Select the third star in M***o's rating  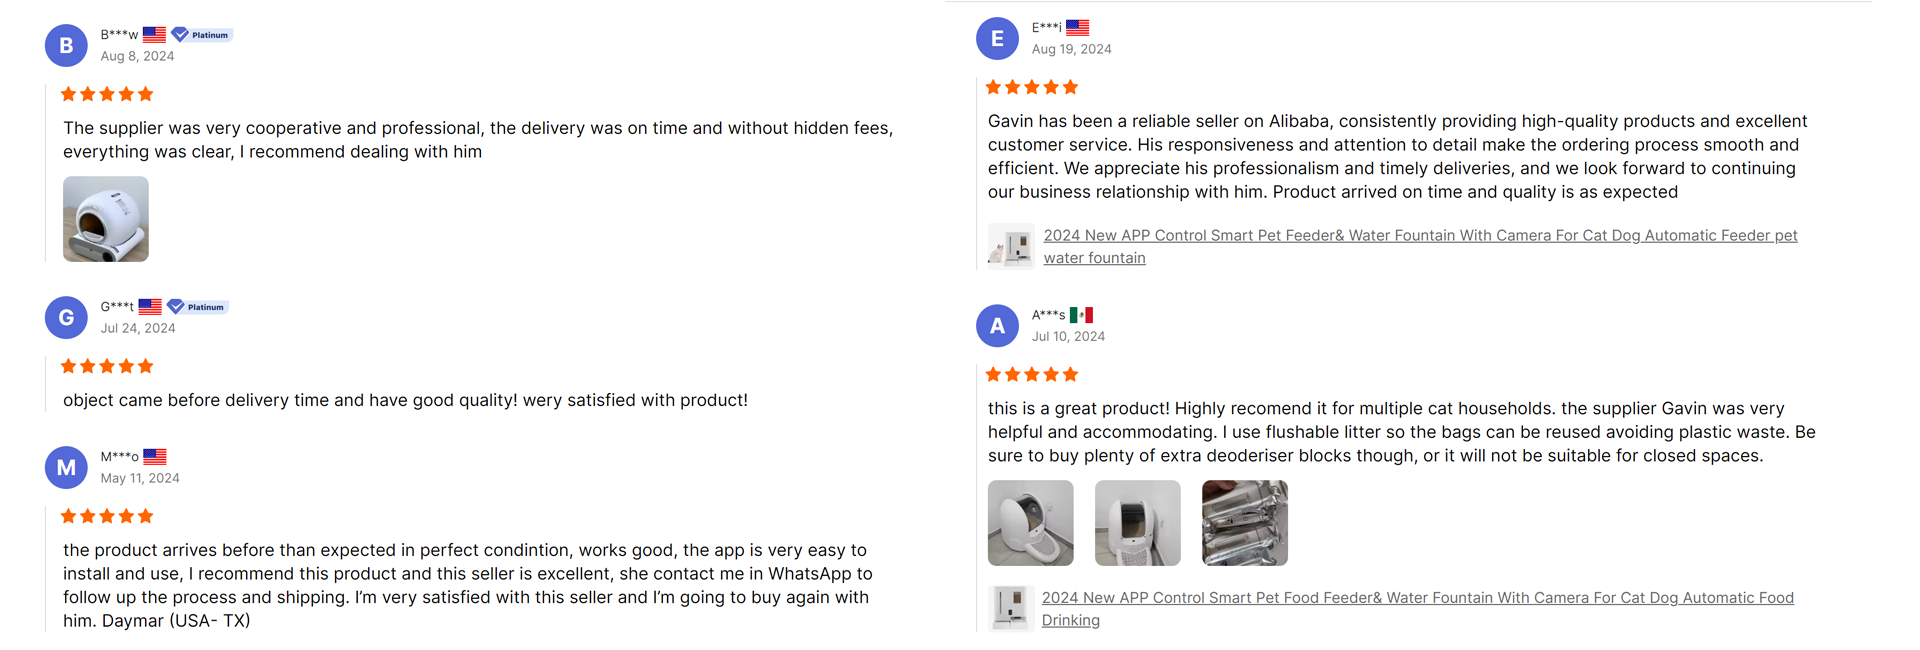(x=106, y=515)
